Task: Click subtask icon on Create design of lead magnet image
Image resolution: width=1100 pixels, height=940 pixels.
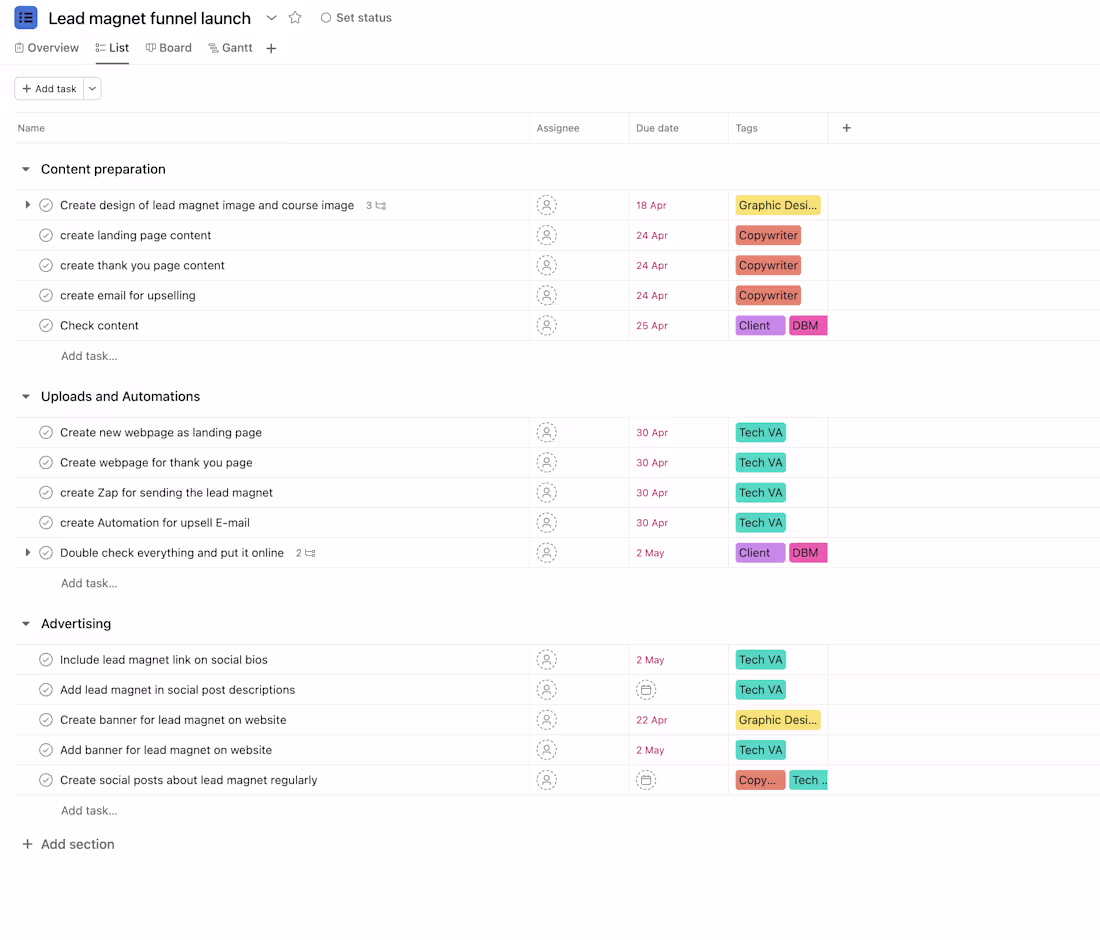Action: (x=381, y=206)
